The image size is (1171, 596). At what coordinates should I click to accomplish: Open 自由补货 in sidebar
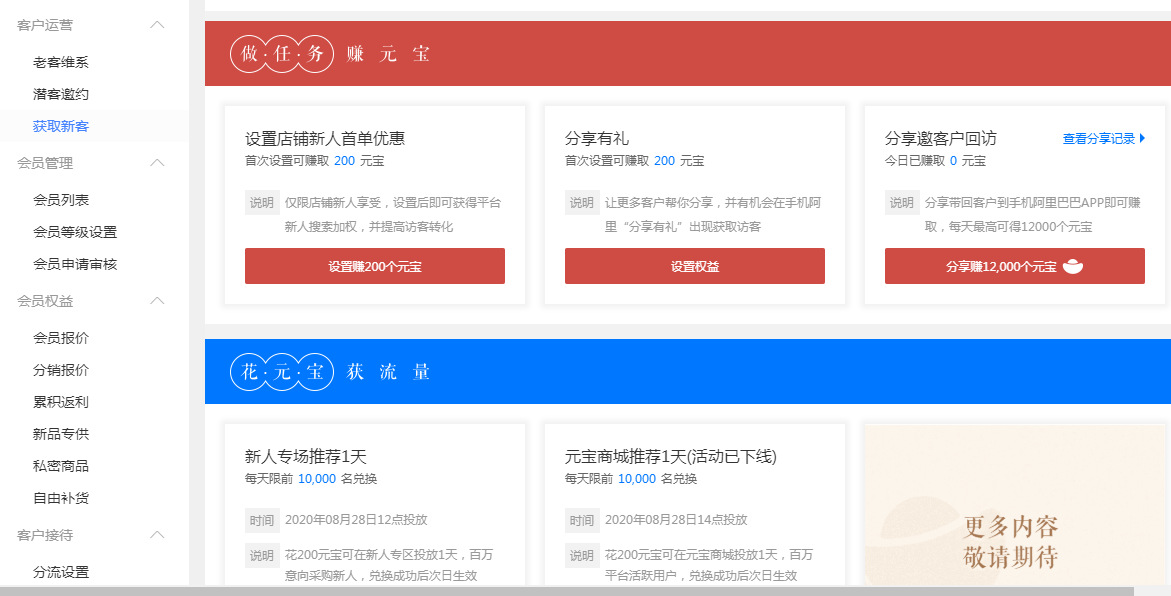(x=60, y=498)
